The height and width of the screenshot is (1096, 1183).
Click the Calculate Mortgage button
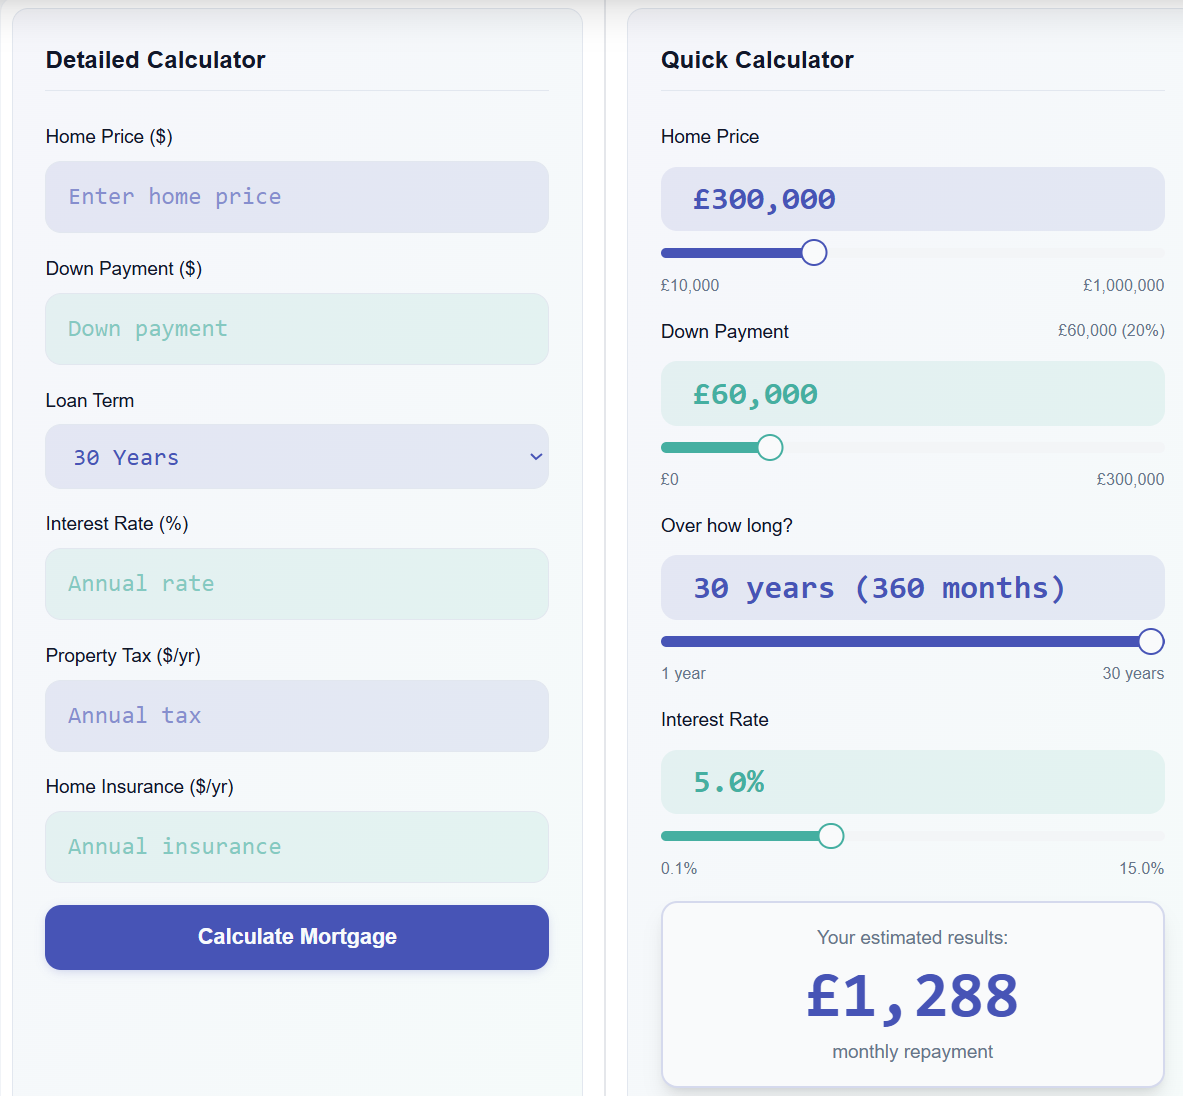point(296,937)
